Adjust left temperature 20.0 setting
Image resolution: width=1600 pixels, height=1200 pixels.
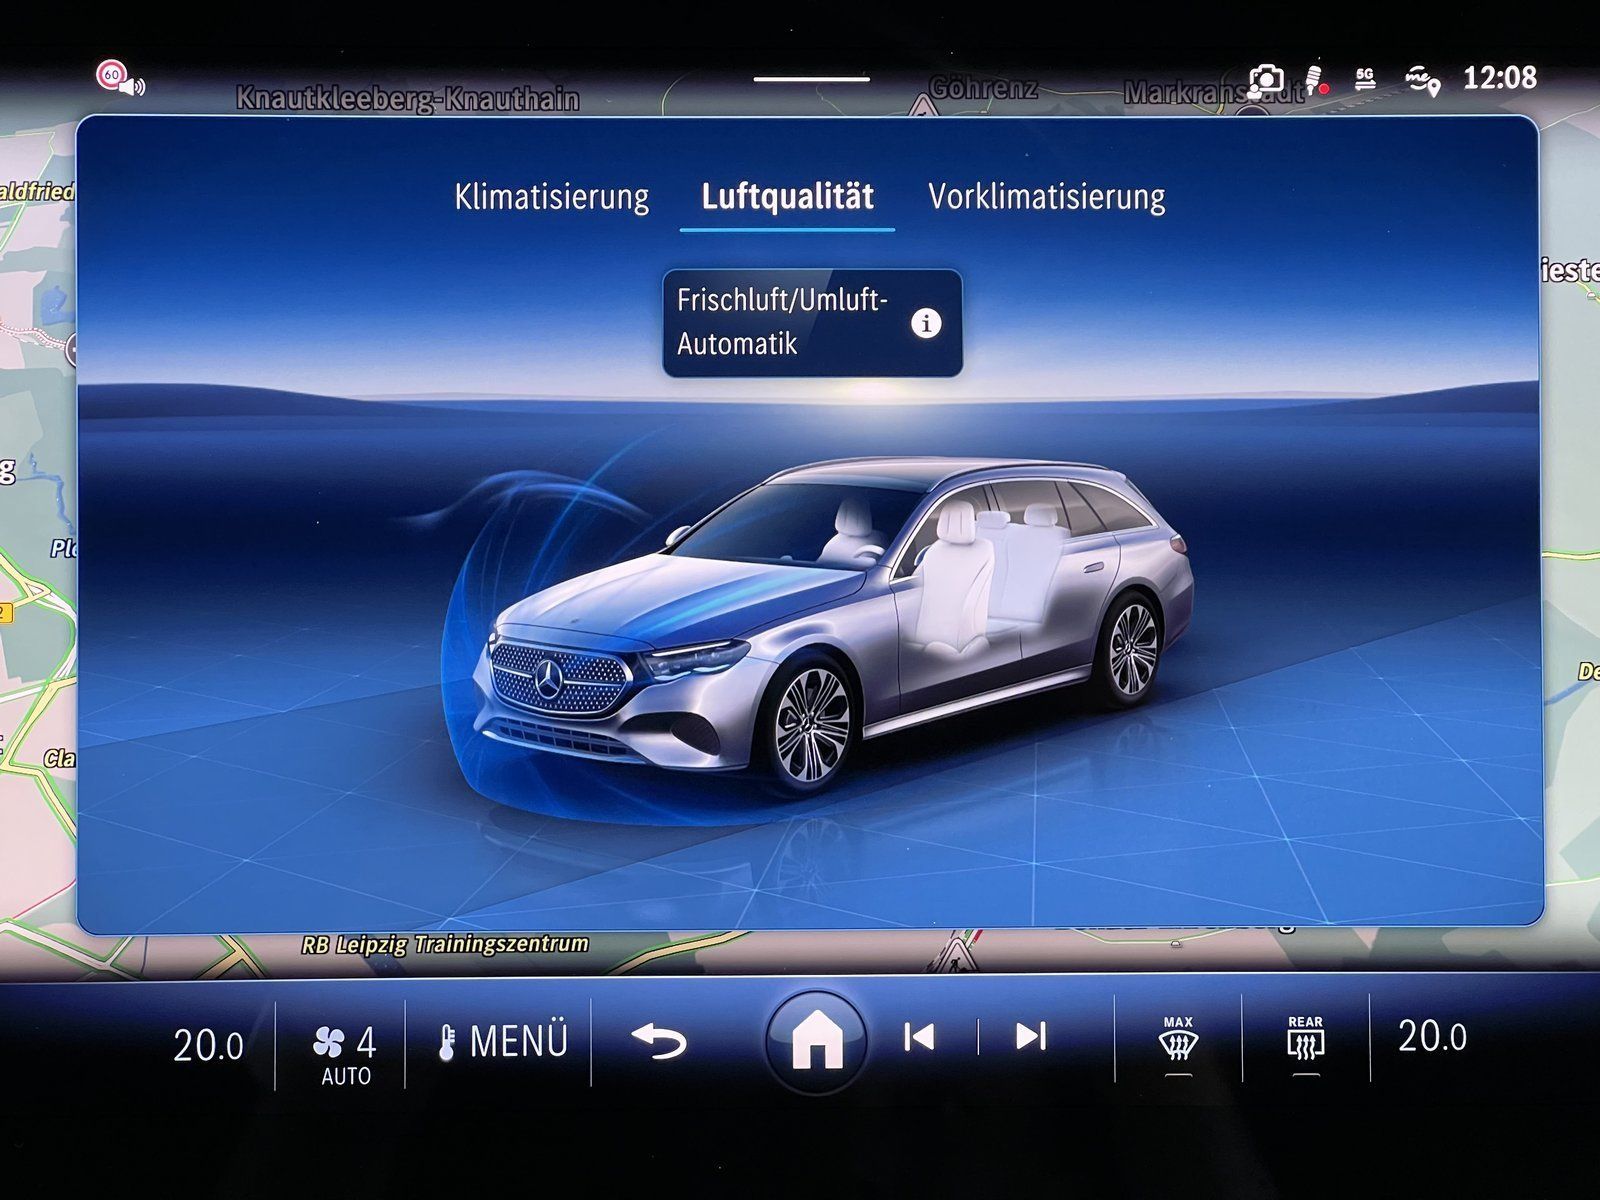point(208,1045)
